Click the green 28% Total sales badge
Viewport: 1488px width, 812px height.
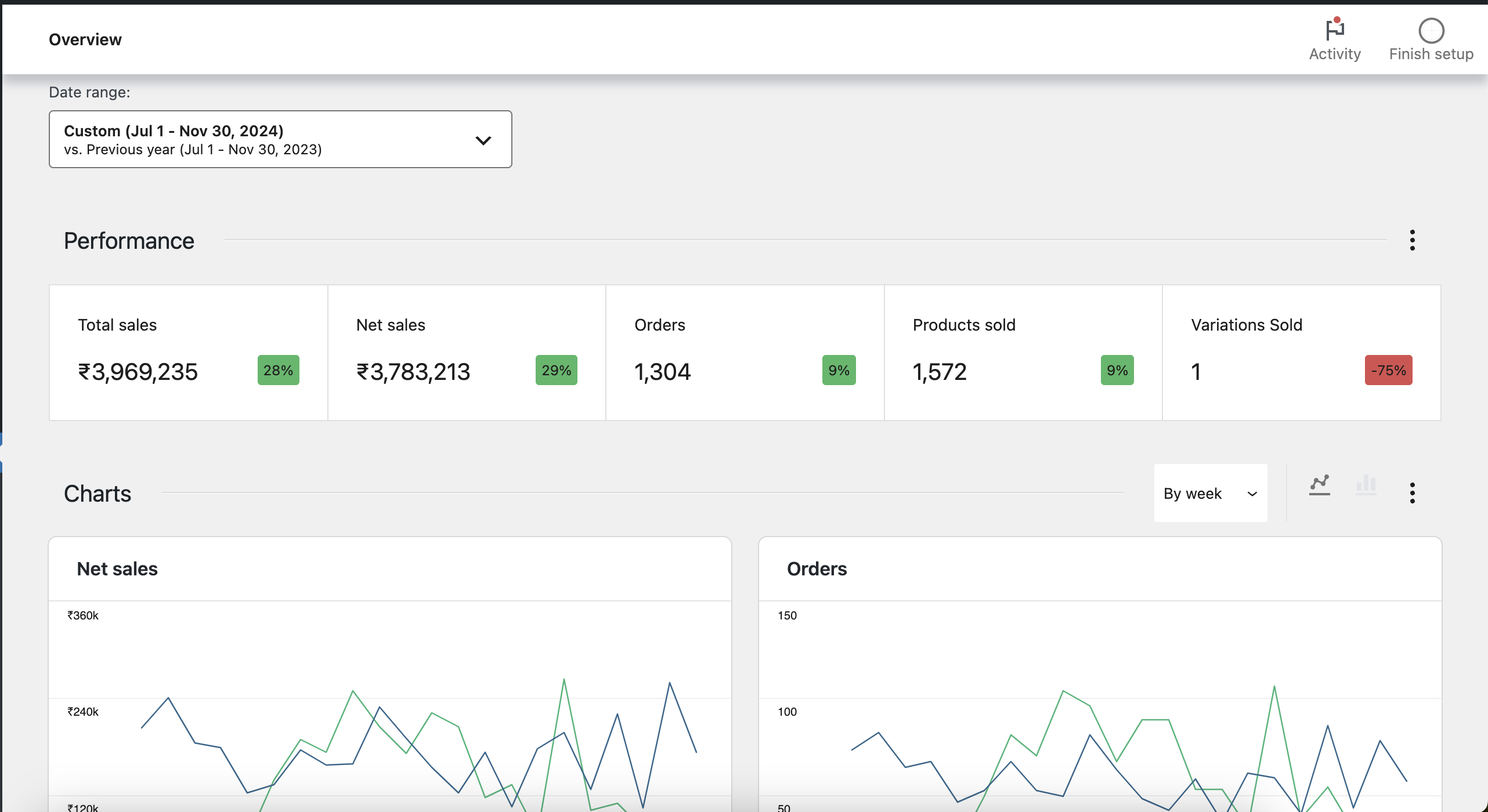tap(278, 371)
